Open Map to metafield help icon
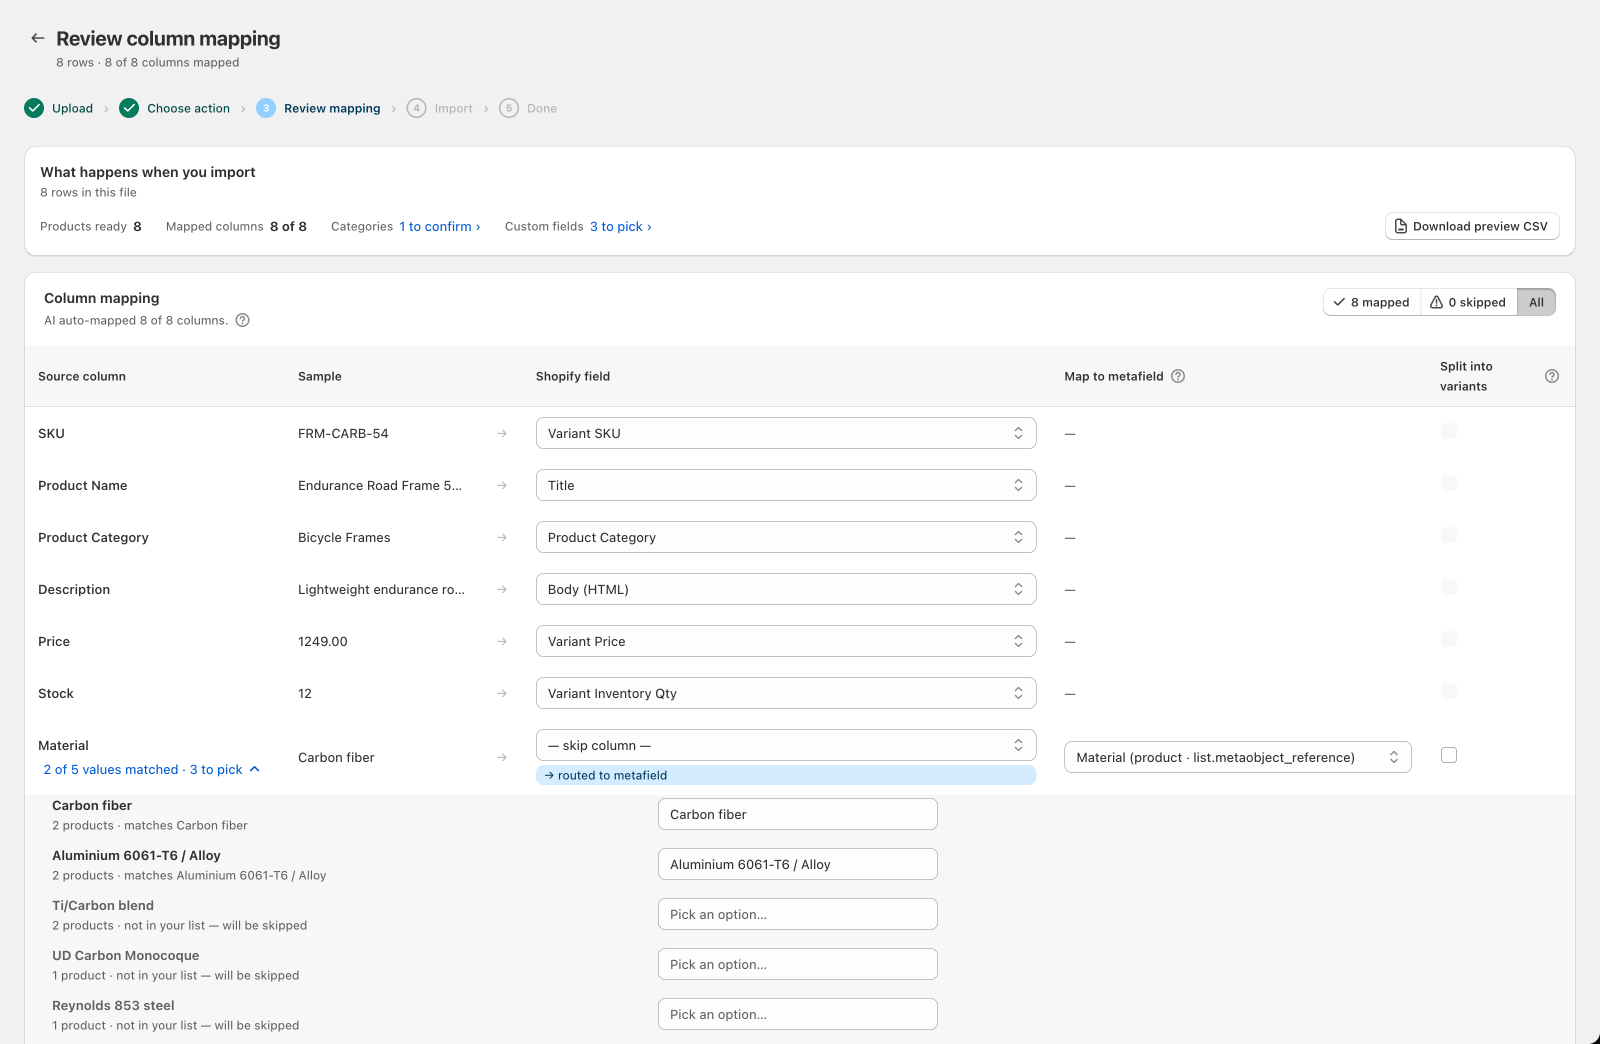Image resolution: width=1600 pixels, height=1044 pixels. (x=1178, y=376)
